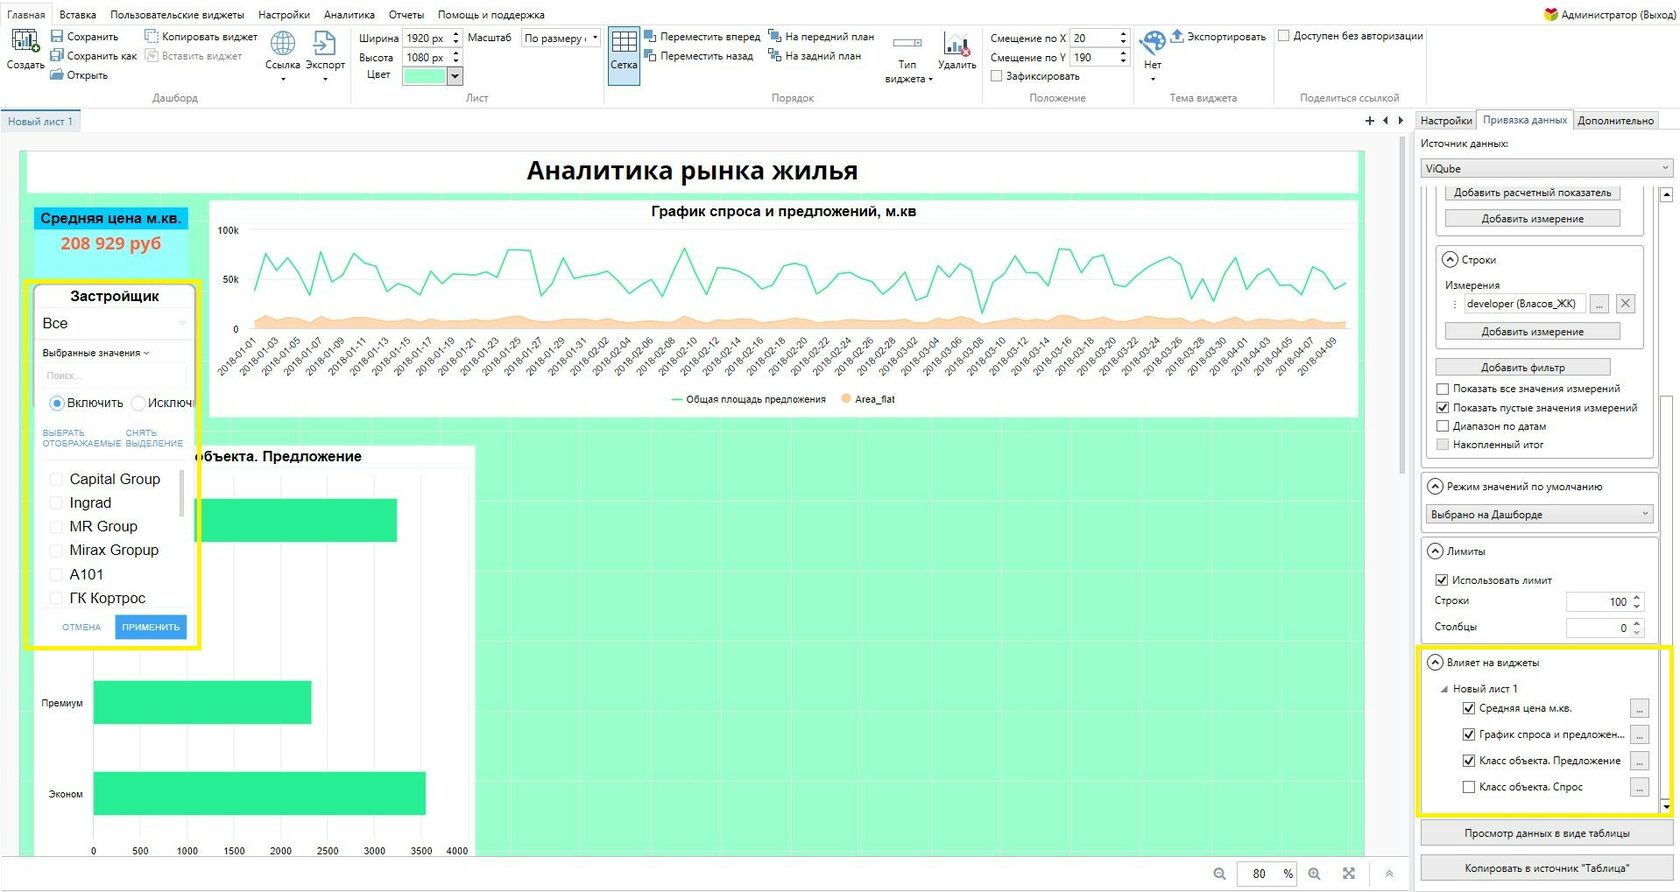The height and width of the screenshot is (892, 1680).
Task: Click zoom-in magnifier at bottom
Action: 1314,873
